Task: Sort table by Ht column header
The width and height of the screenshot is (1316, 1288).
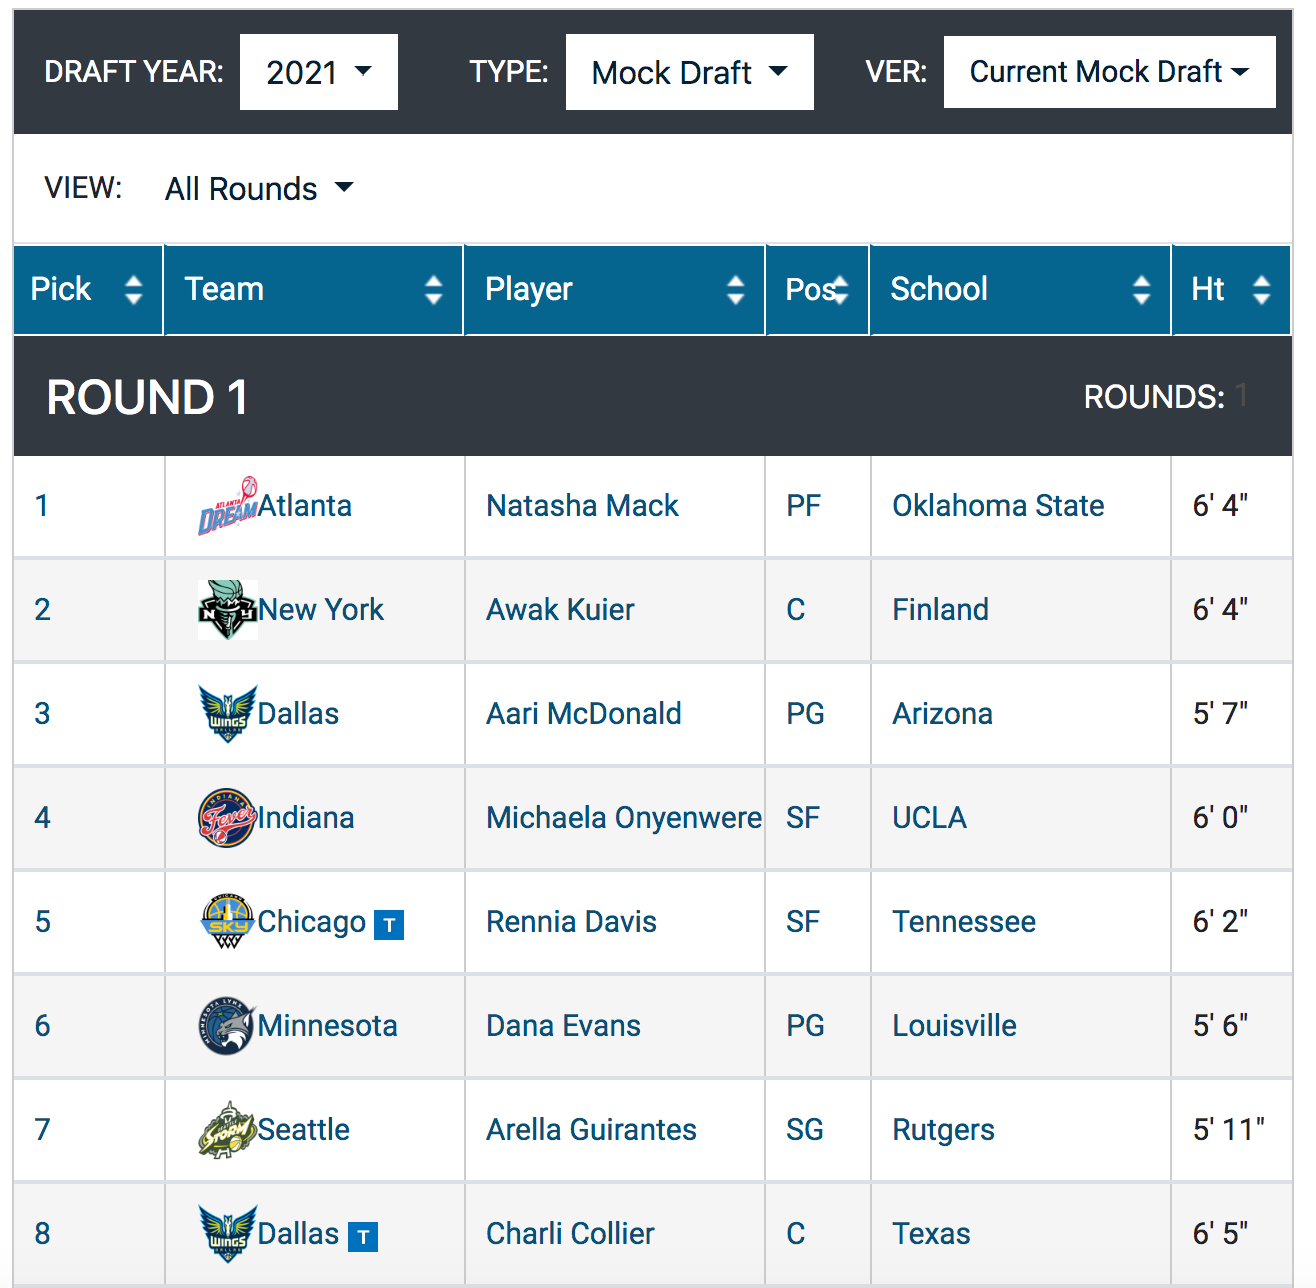Action: tap(1231, 290)
